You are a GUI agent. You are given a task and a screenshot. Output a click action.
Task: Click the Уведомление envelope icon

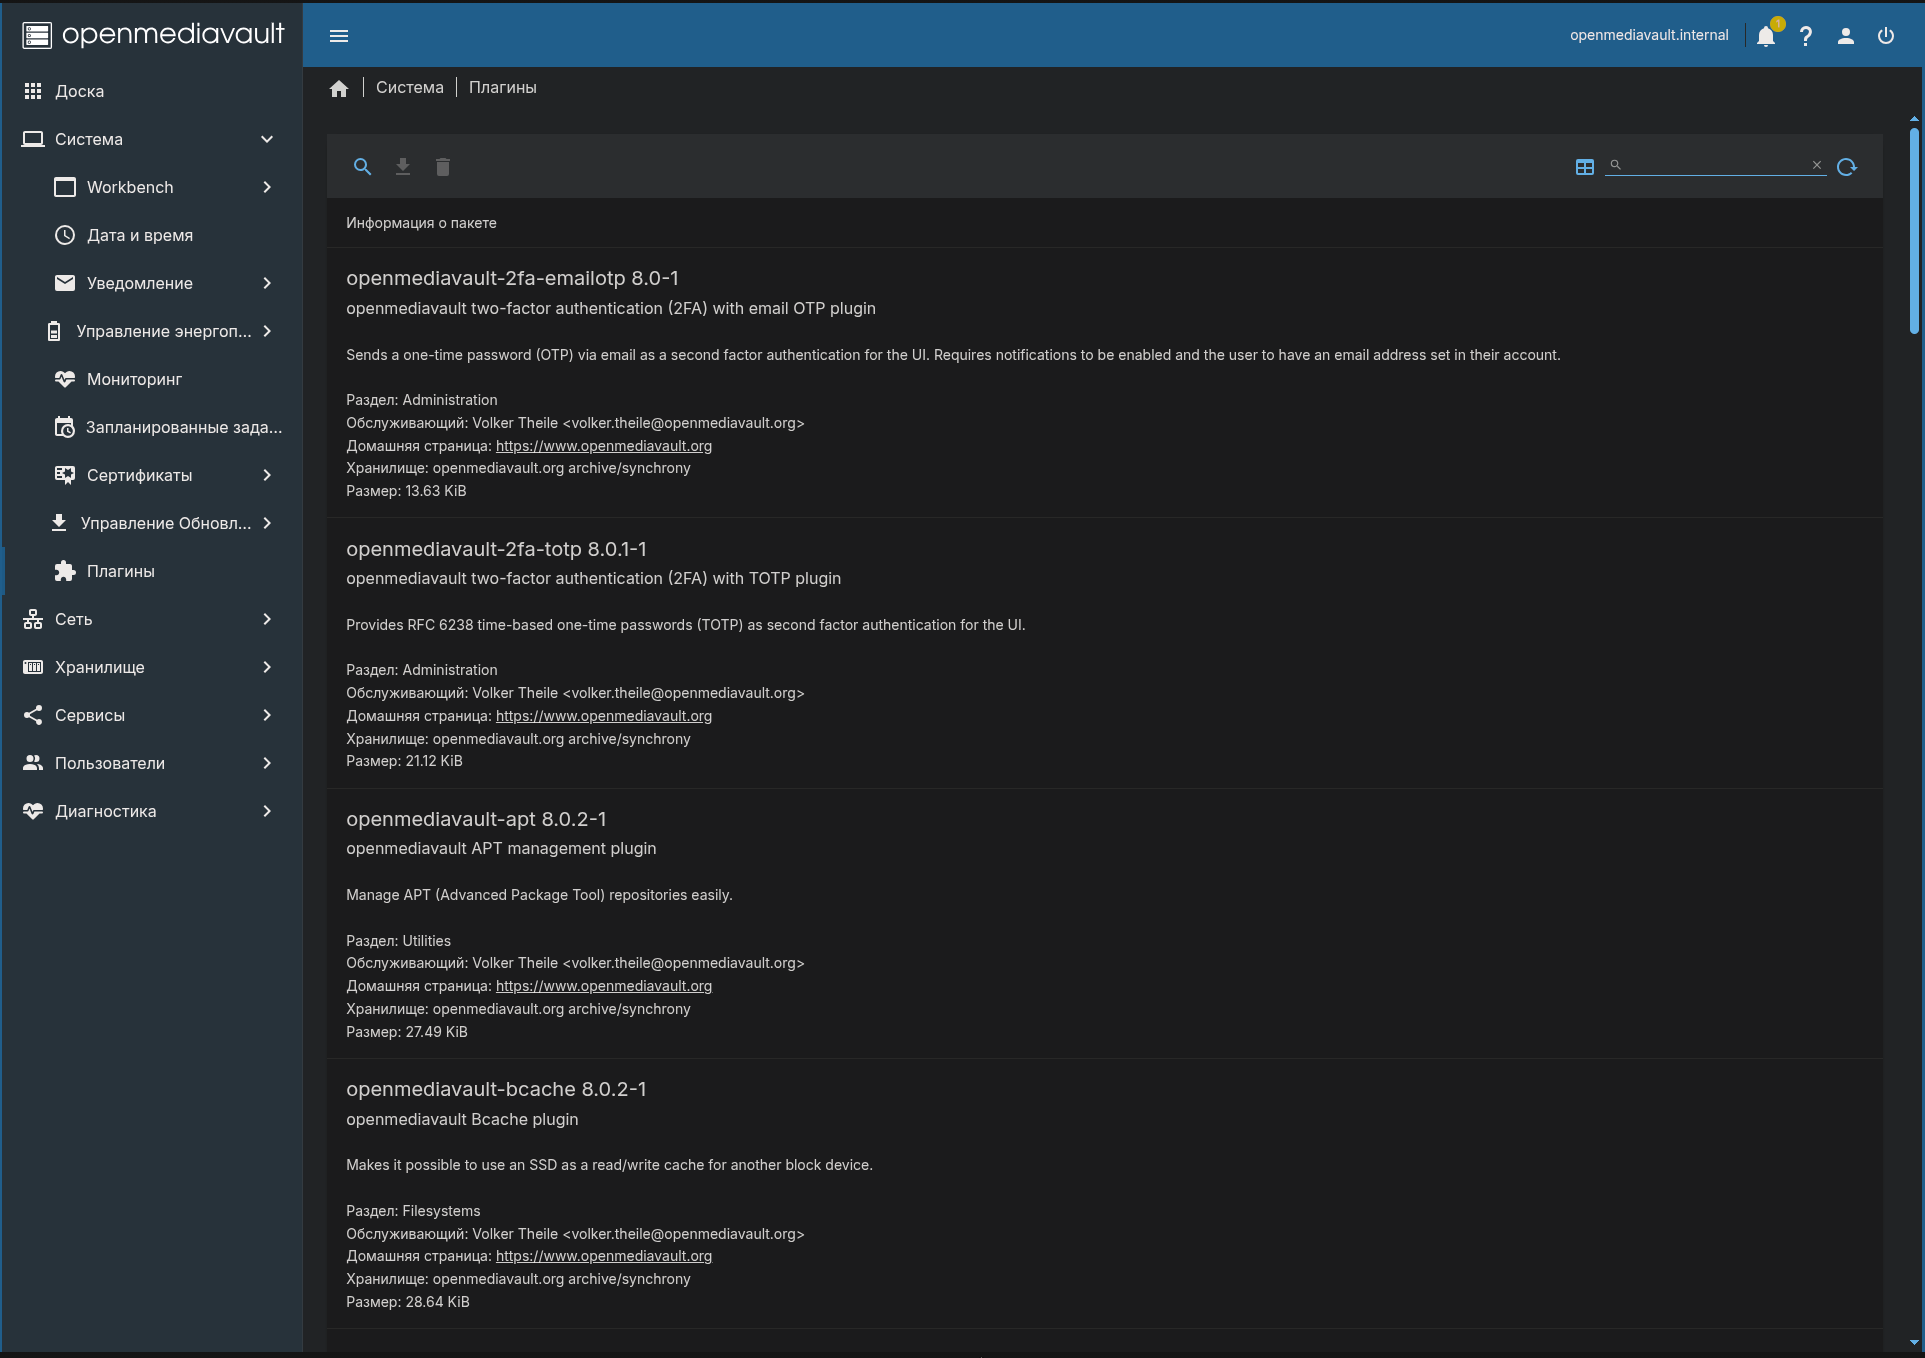click(65, 283)
